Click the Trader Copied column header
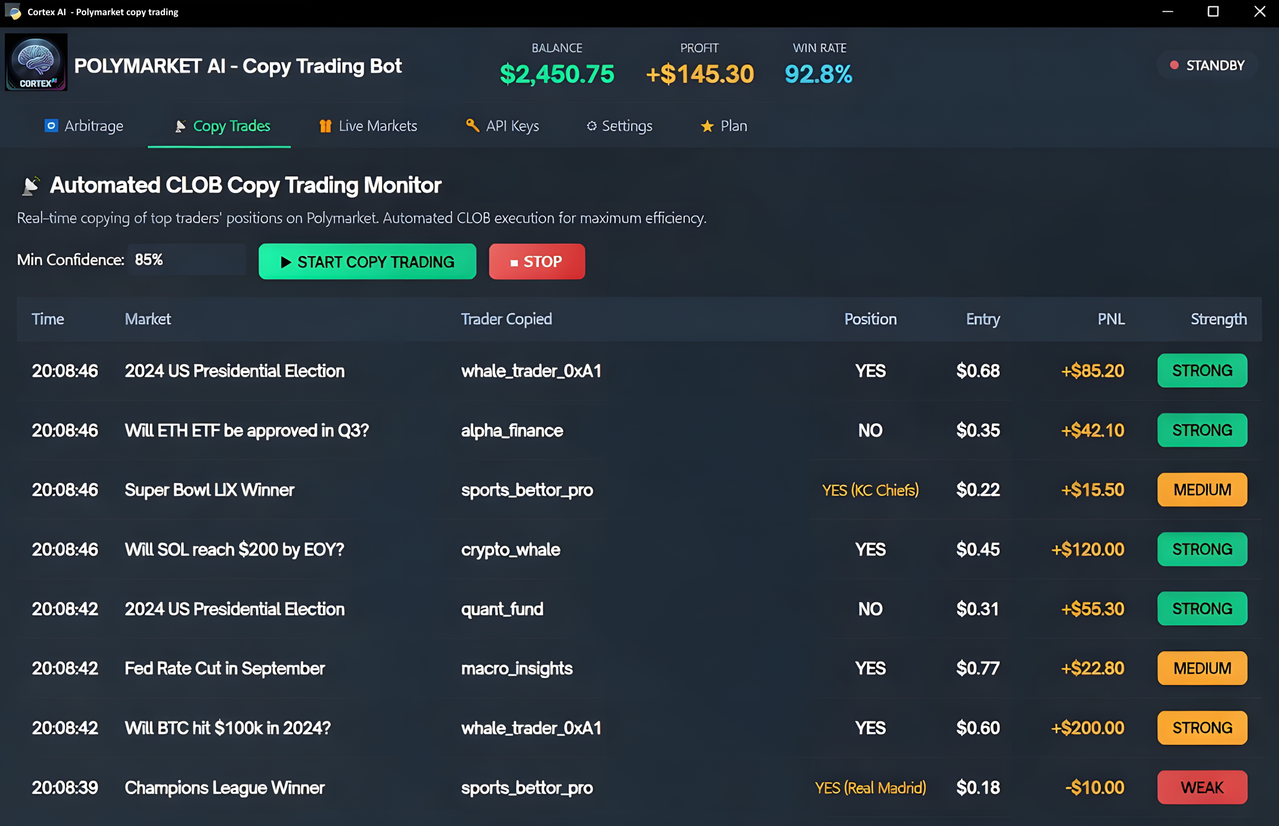Viewport: 1279px width, 826px height. [x=506, y=319]
